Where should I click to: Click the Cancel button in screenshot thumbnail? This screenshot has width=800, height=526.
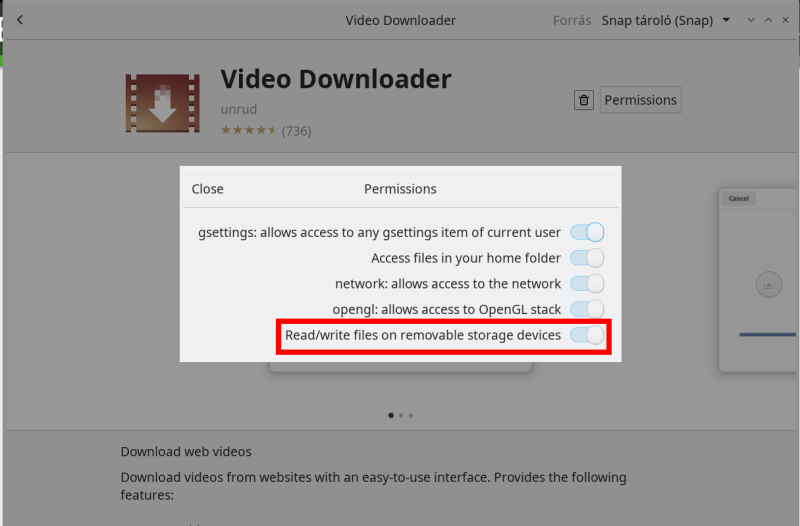pyautogui.click(x=738, y=198)
